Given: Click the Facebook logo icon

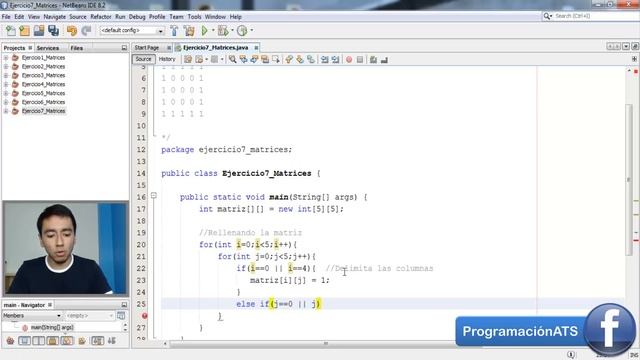Looking at the screenshot, I should point(609,330).
